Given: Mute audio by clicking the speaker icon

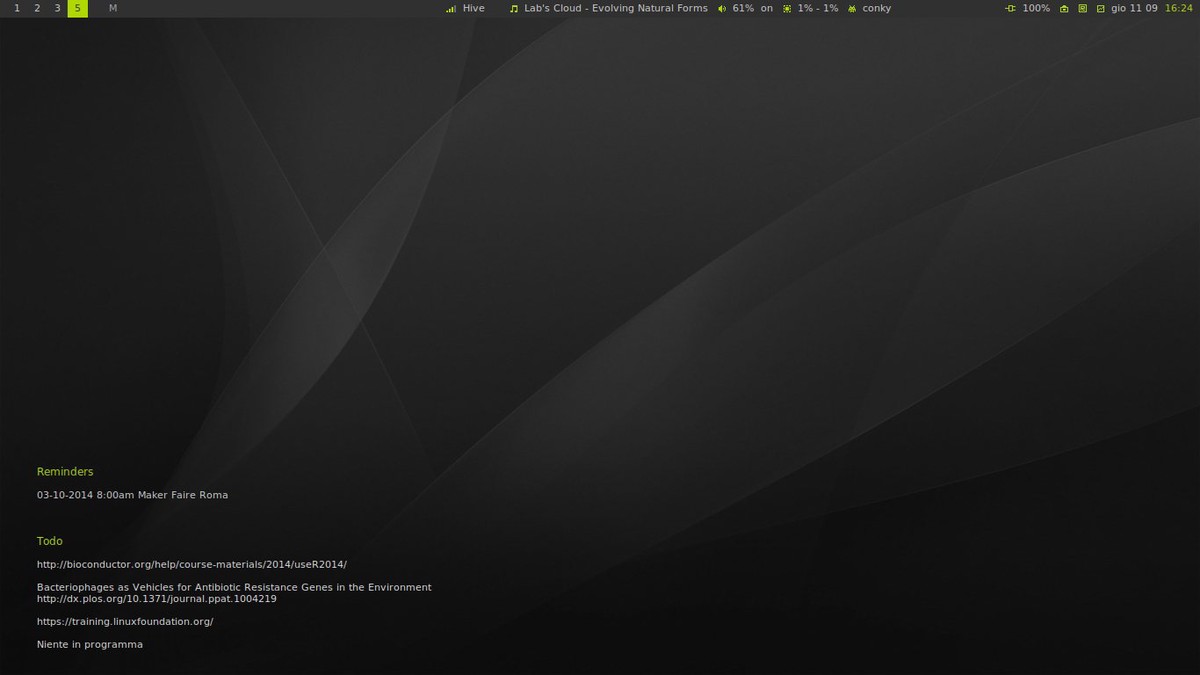Looking at the screenshot, I should [x=720, y=8].
